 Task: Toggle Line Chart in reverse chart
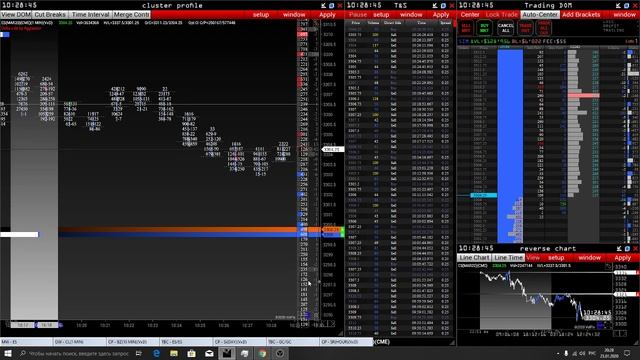474,258
